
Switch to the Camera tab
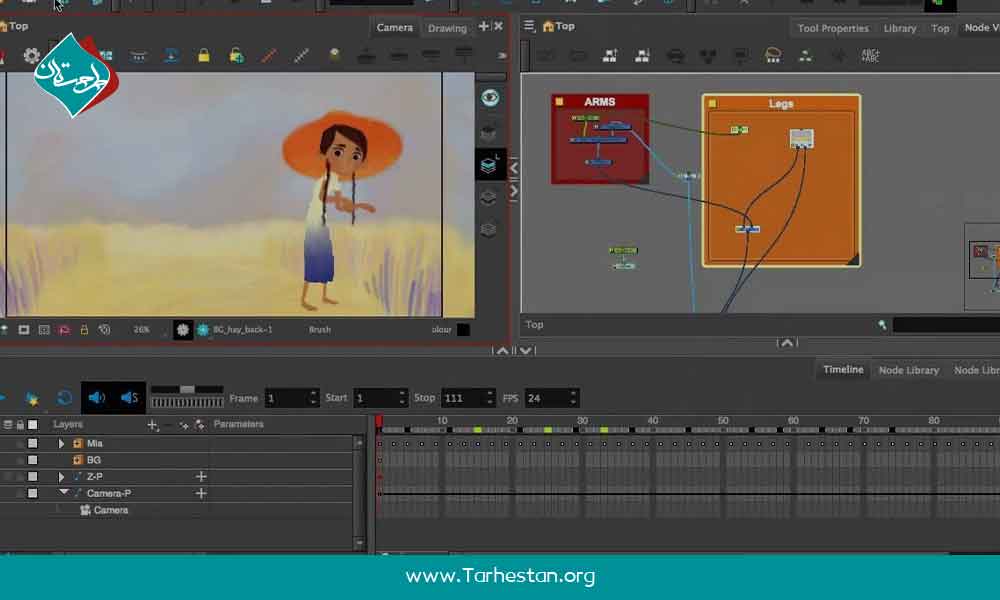pos(395,27)
